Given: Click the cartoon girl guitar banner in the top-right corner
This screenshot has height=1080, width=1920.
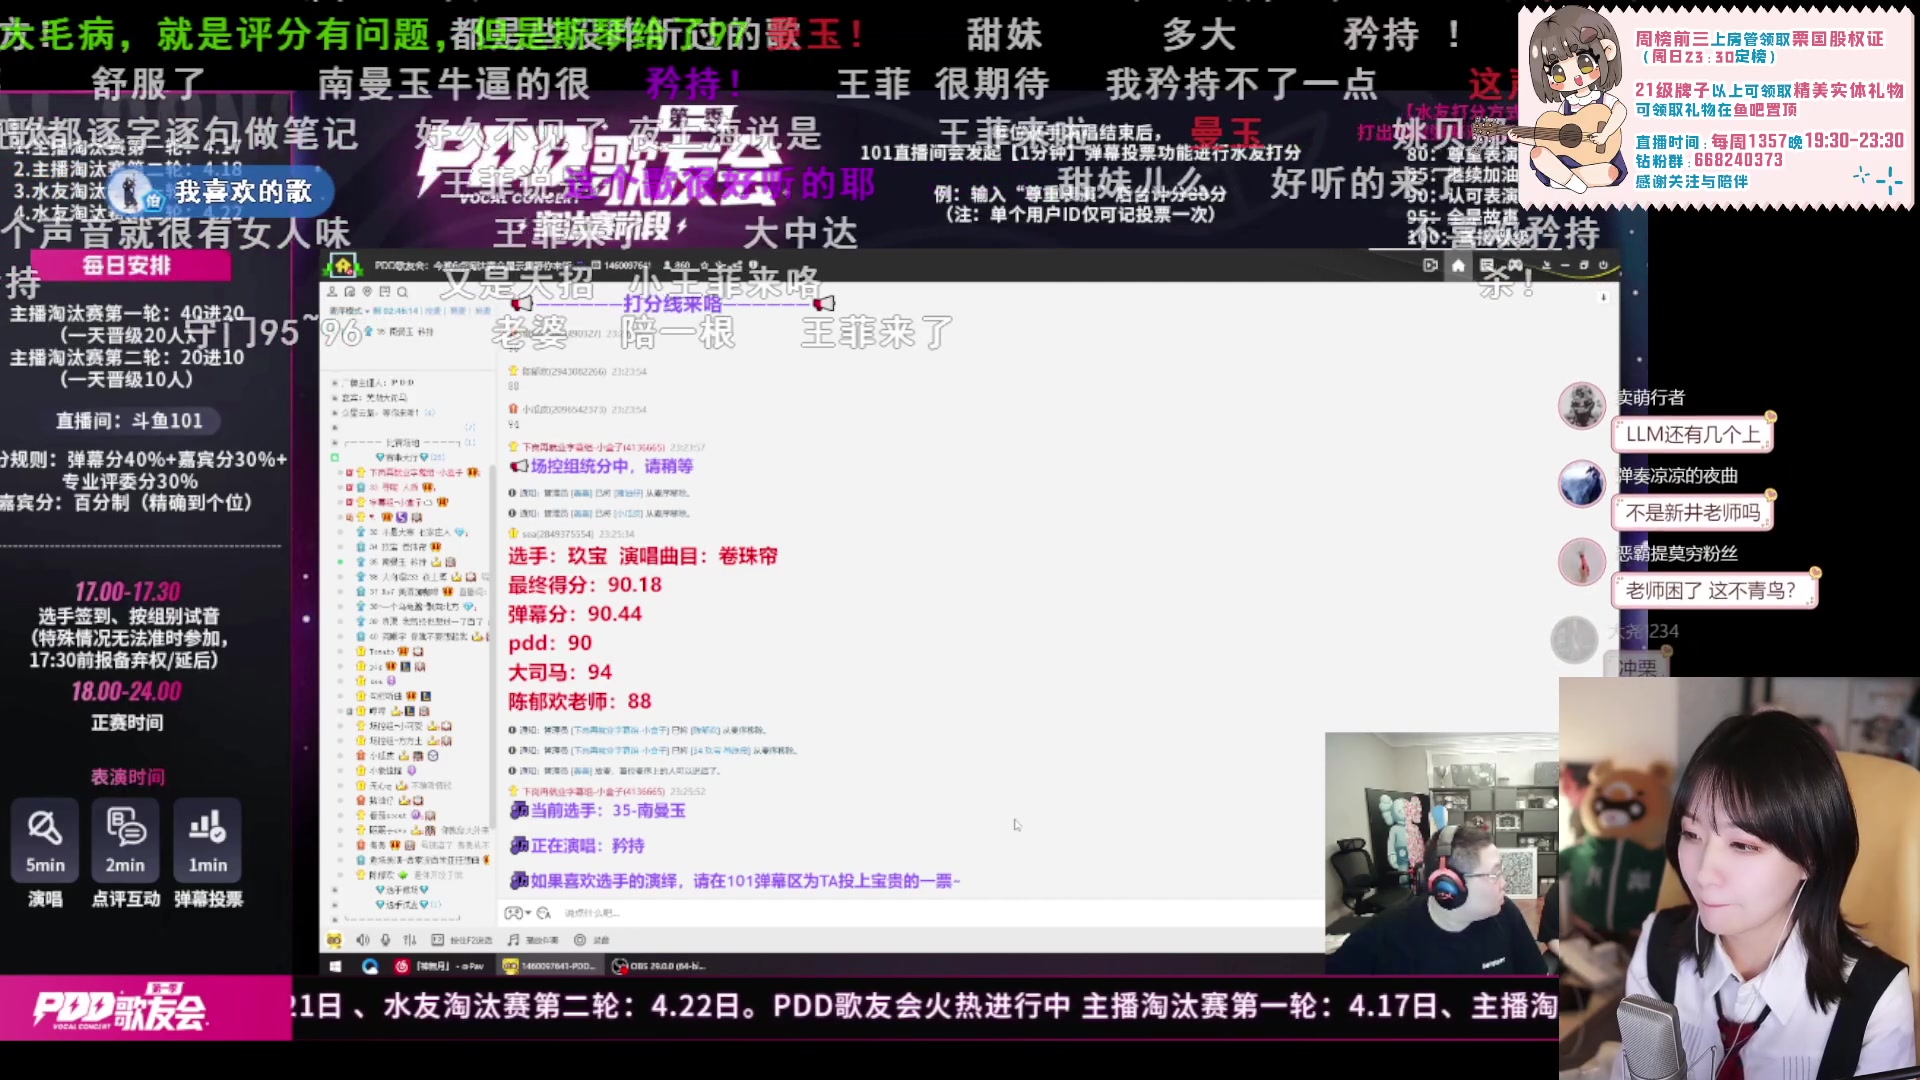Looking at the screenshot, I should click(1716, 107).
